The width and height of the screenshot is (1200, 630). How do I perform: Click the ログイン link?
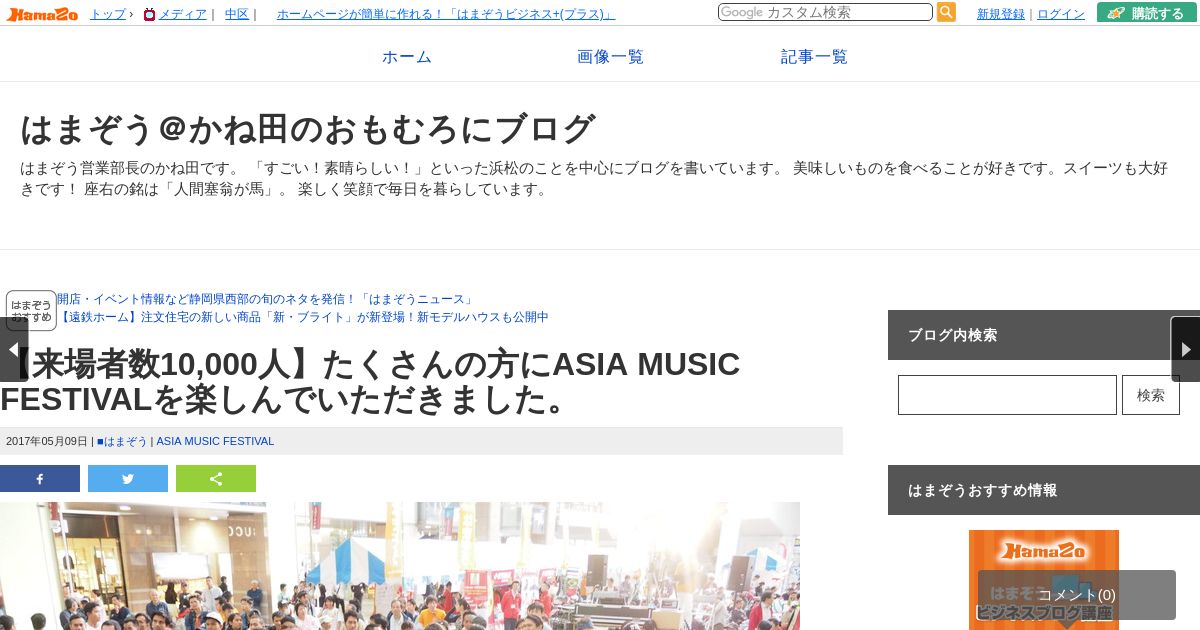coord(1061,14)
